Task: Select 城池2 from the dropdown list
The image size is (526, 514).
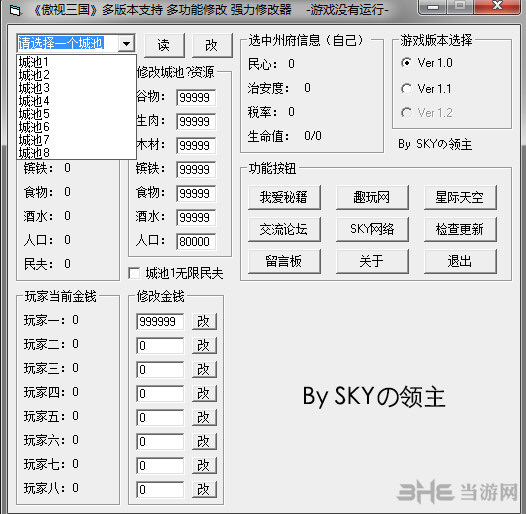Action: (76, 75)
